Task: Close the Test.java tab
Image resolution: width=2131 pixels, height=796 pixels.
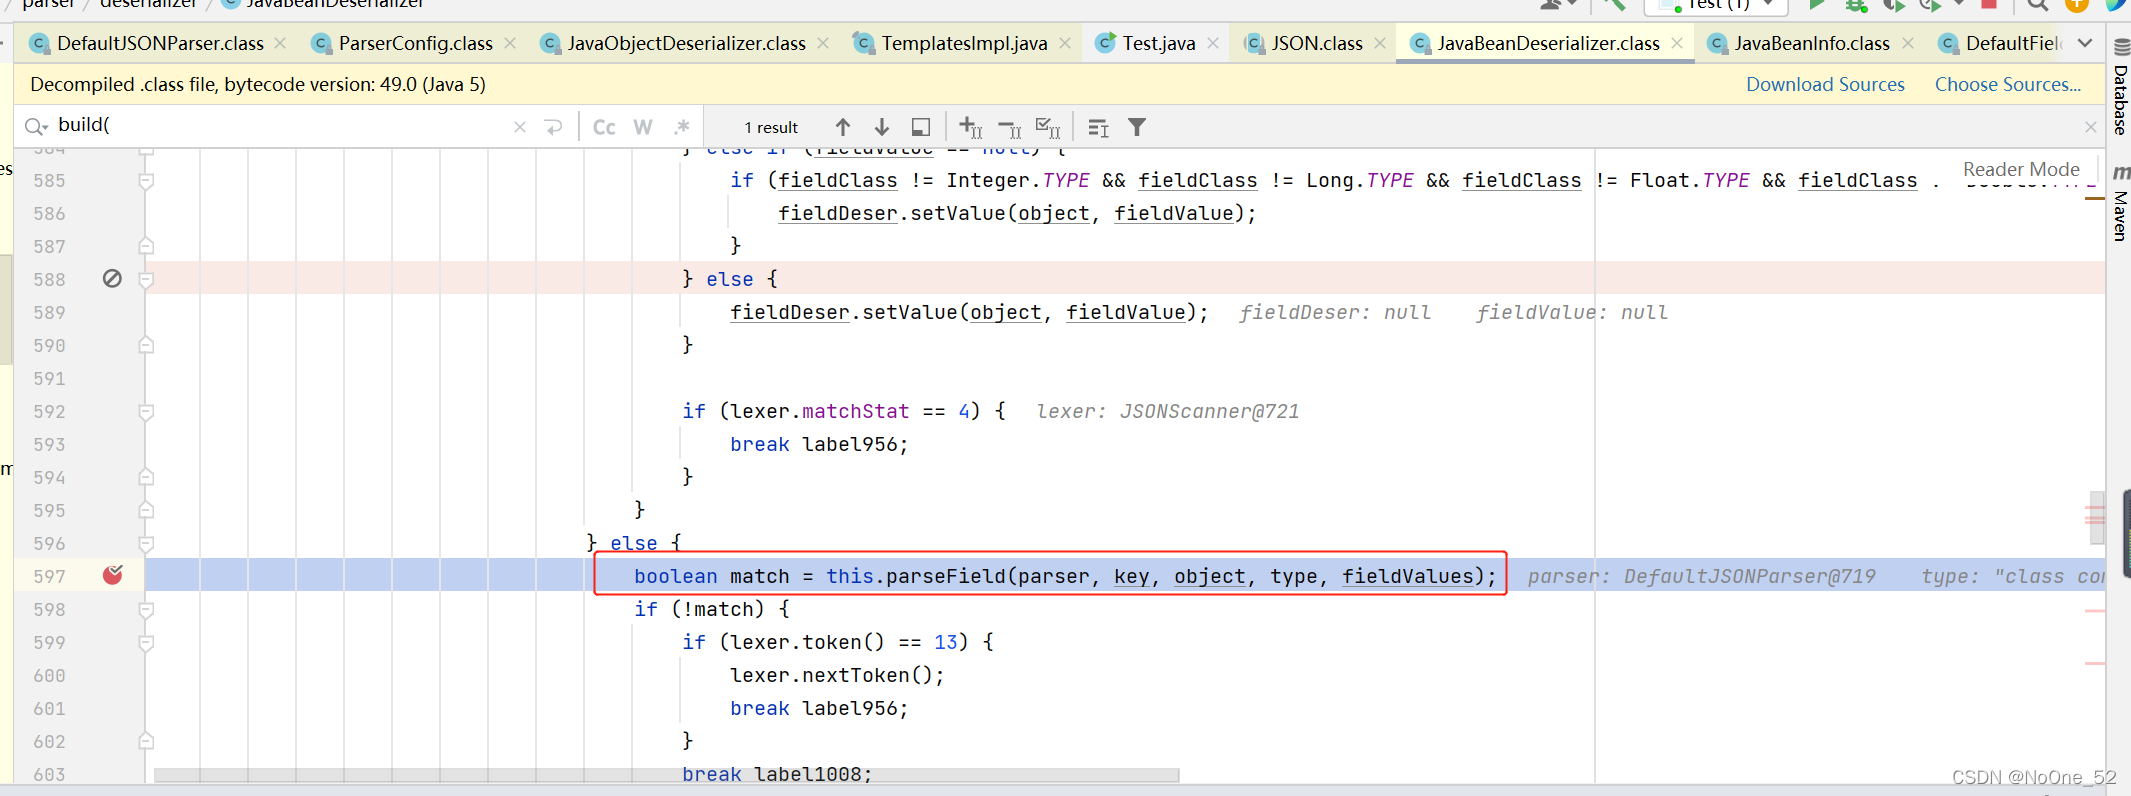Action: 1213,43
